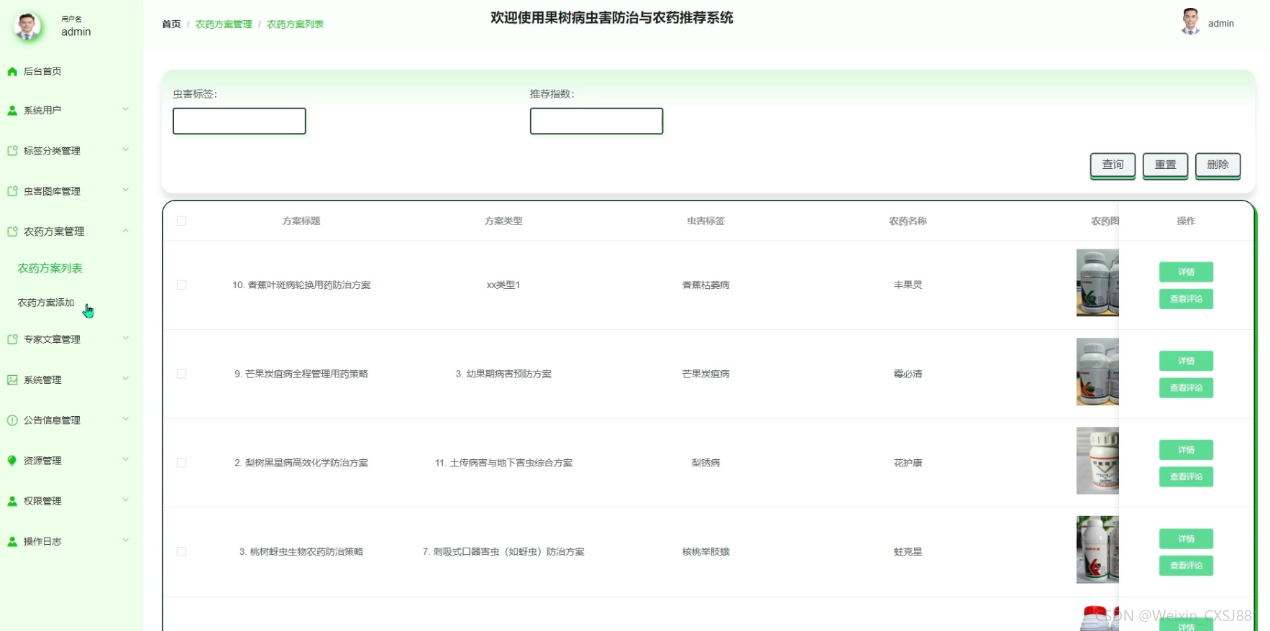The width and height of the screenshot is (1270, 631).
Task: Click 查看评论 for the 霉必清 row
Action: [1186, 388]
